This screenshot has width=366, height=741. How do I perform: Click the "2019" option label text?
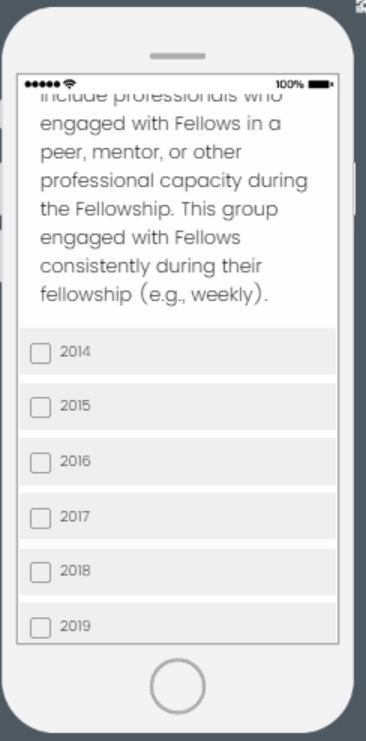pyautogui.click(x=75, y=626)
